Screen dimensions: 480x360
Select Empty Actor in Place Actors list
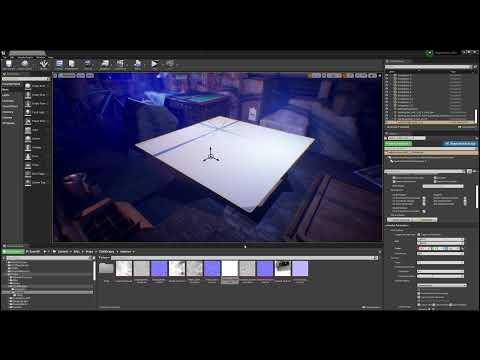[x=37, y=86]
